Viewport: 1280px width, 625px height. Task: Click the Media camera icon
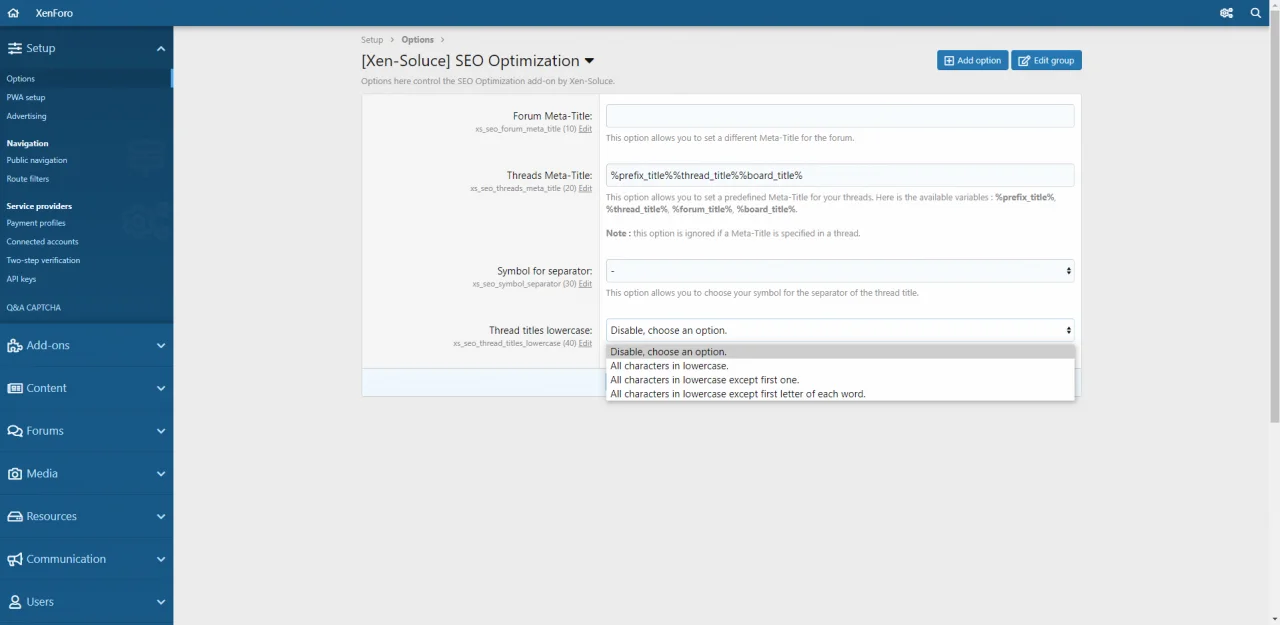(x=14, y=474)
